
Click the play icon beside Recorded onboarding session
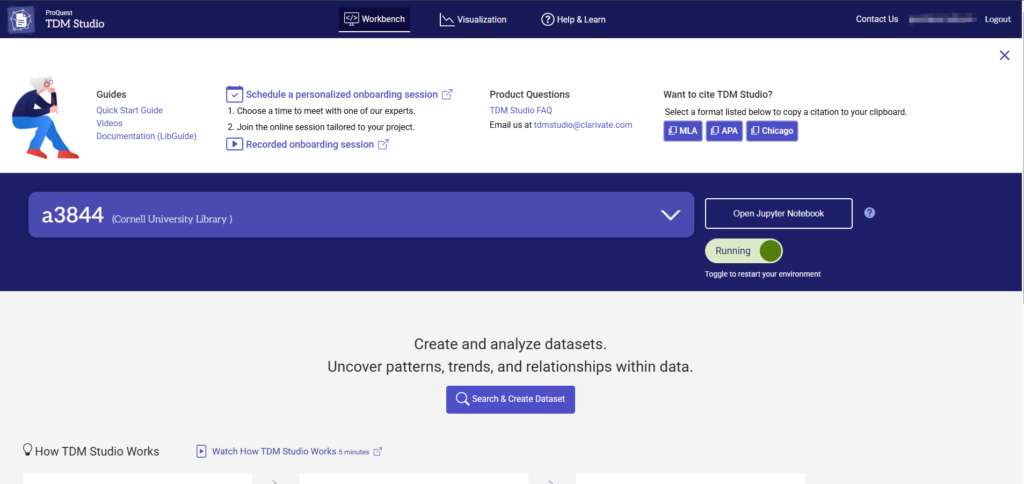[234, 144]
